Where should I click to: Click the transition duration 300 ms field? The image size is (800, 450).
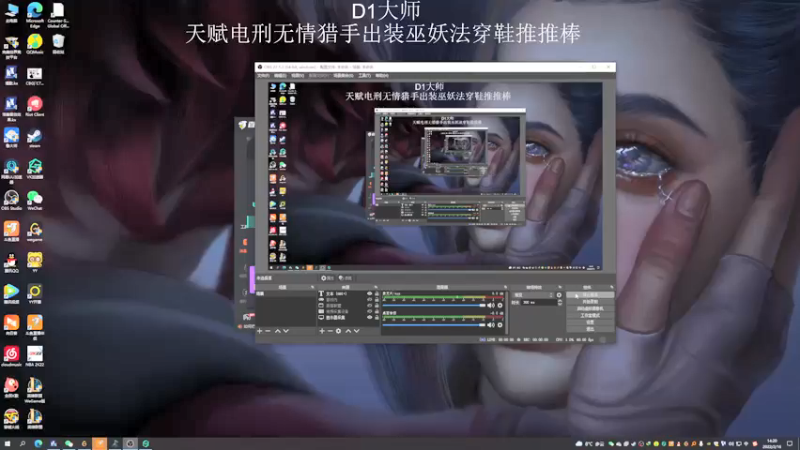(538, 303)
